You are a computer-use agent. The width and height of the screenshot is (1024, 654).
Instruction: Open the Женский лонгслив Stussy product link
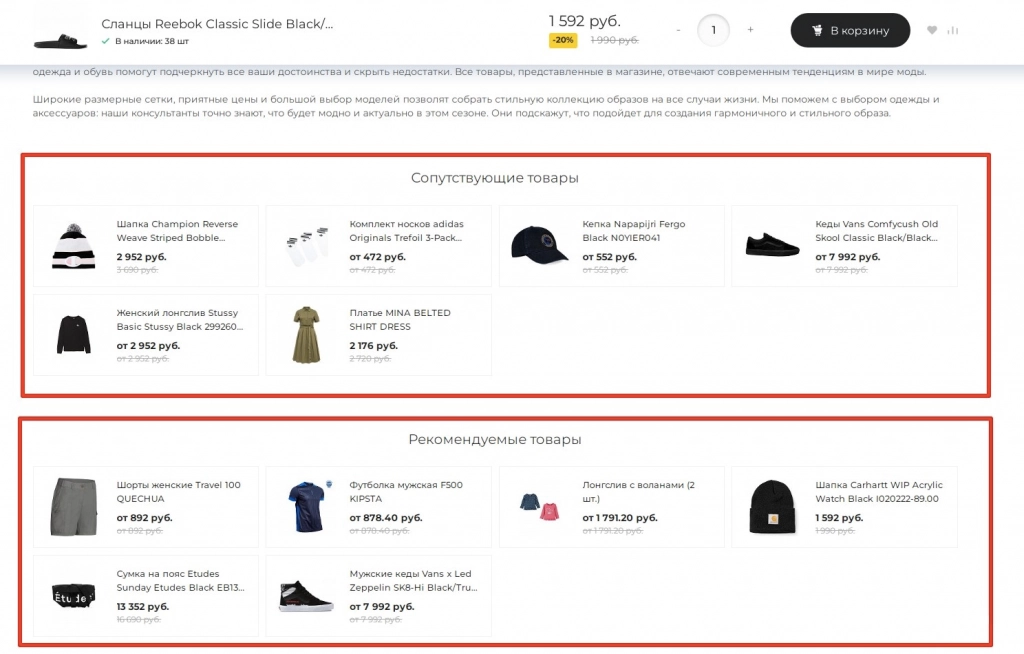(180, 319)
